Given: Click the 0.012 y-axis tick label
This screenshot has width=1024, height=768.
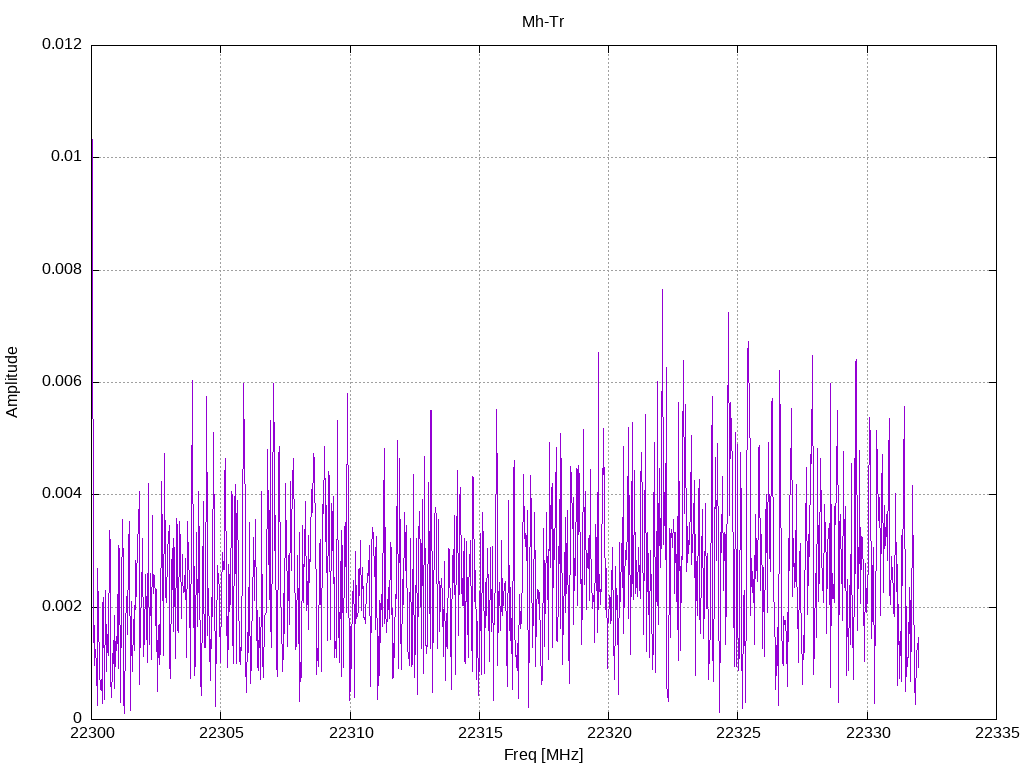Looking at the screenshot, I should tap(61, 45).
